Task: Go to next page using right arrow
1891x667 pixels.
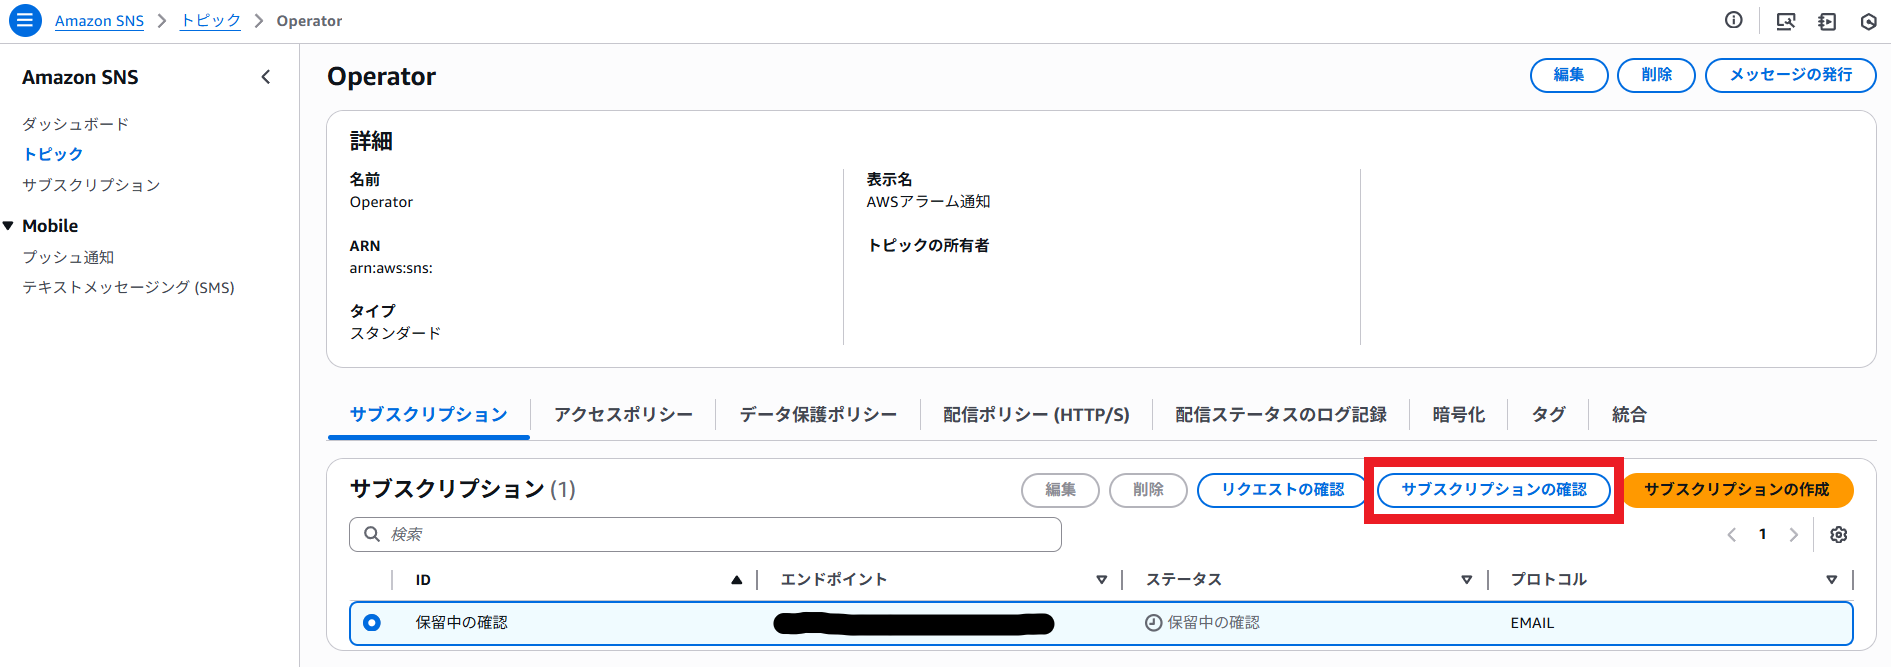Action: tap(1794, 535)
